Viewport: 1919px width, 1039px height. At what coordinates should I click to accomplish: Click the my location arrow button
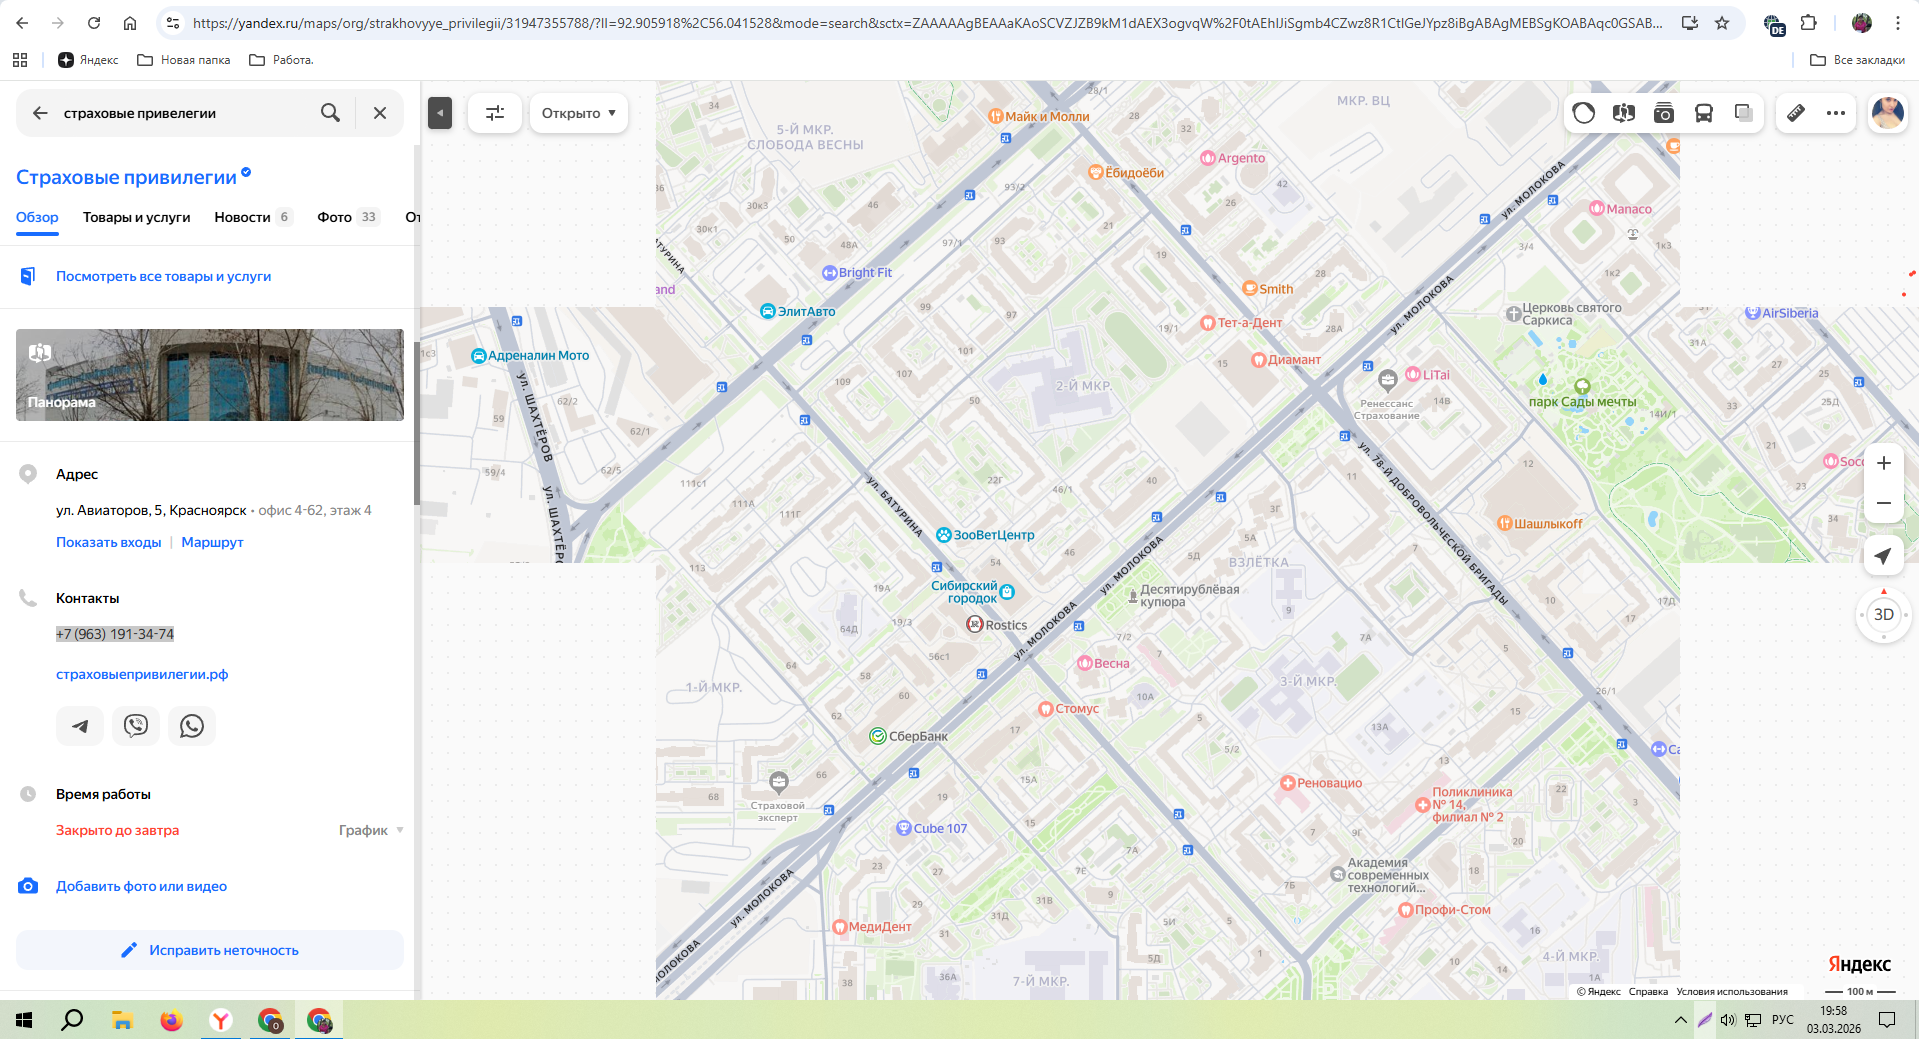point(1883,556)
